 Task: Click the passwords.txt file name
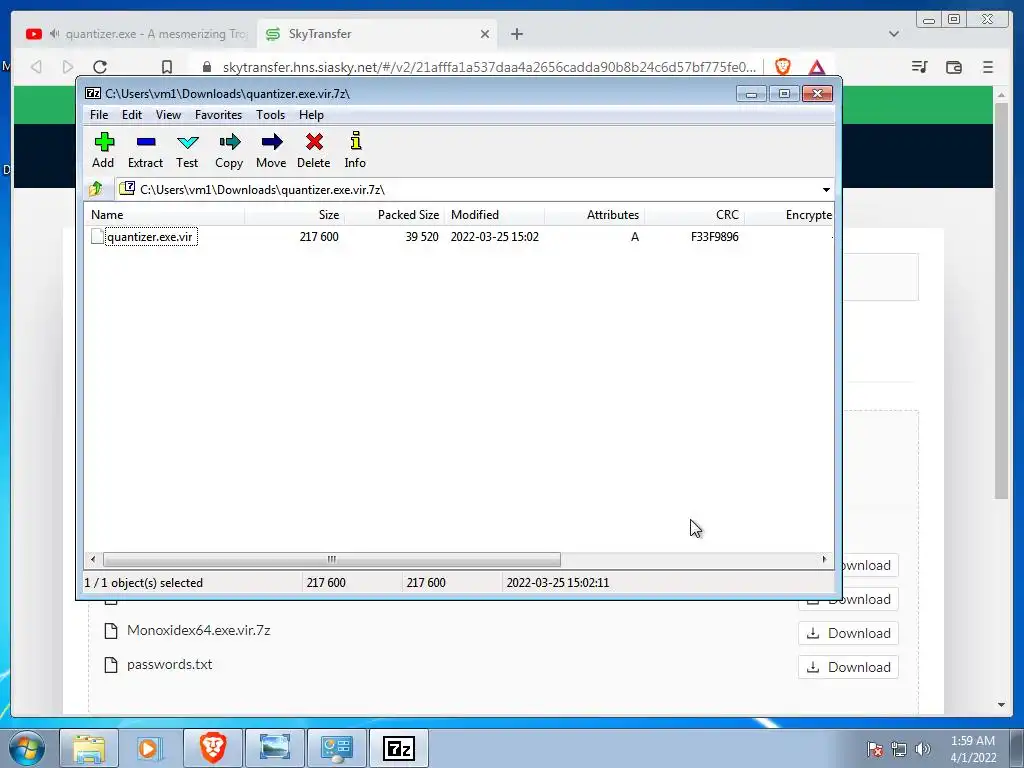pos(169,664)
